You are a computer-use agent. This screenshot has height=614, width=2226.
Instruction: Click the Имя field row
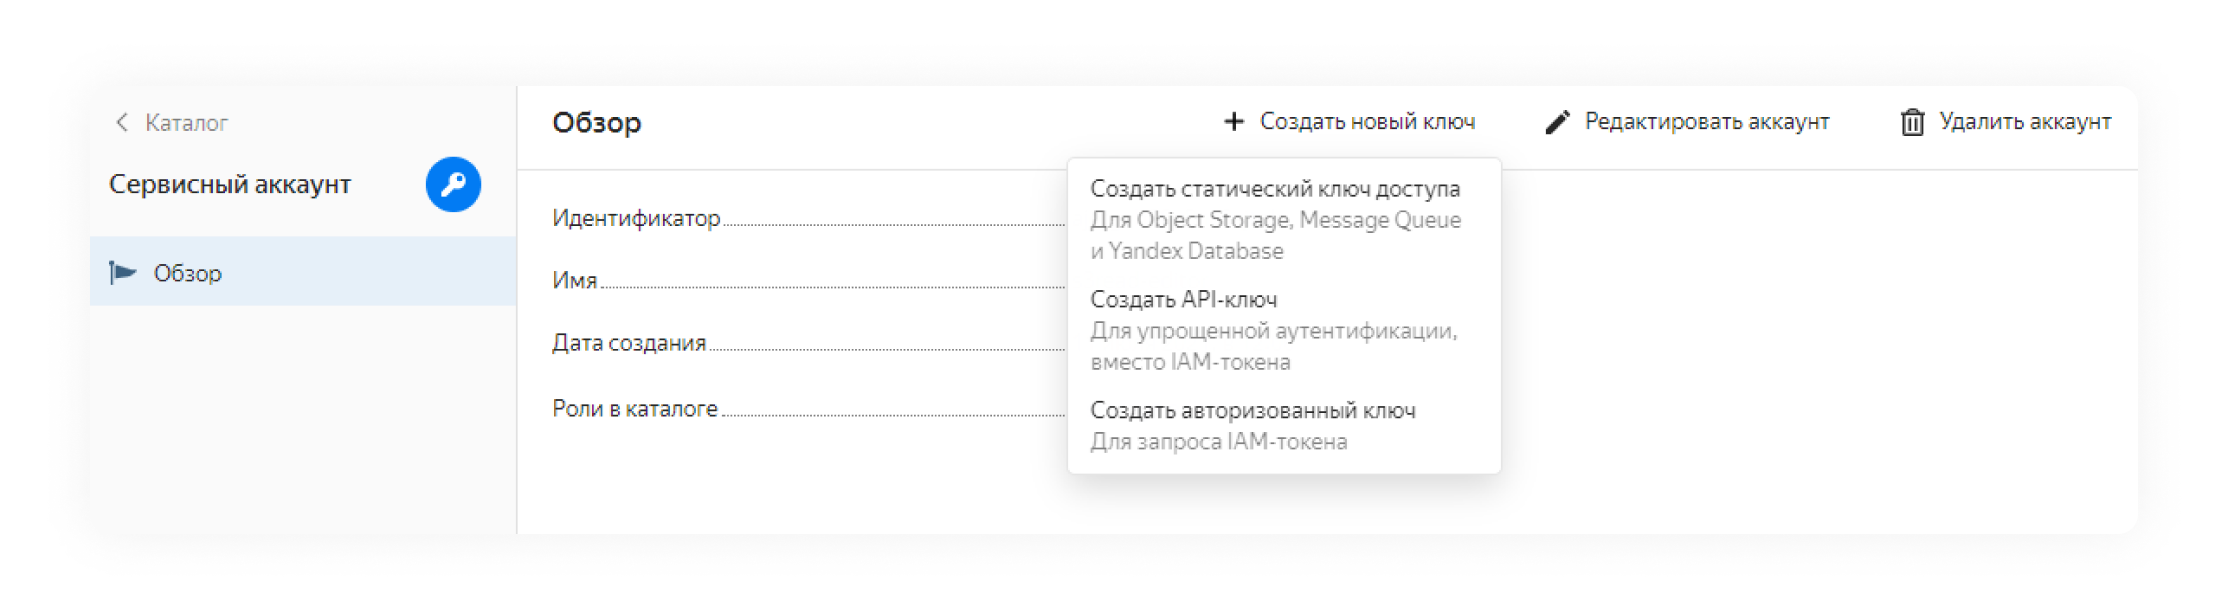click(575, 280)
